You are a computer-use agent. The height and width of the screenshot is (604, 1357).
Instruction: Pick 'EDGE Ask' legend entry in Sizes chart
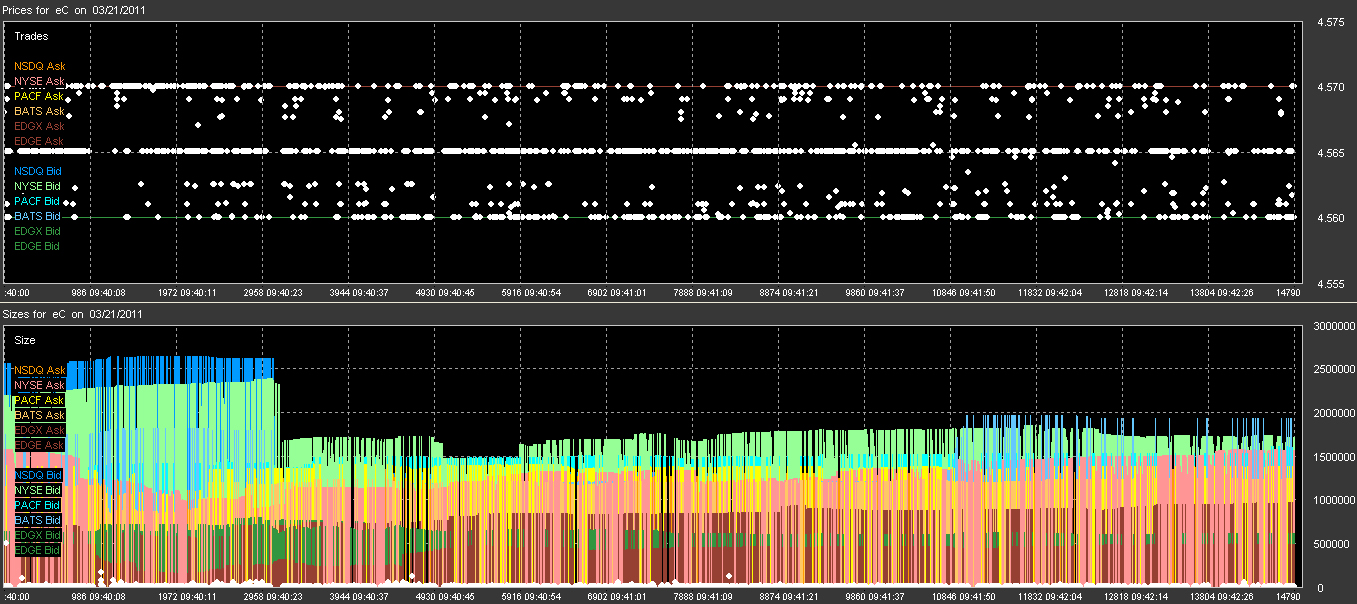[40, 445]
